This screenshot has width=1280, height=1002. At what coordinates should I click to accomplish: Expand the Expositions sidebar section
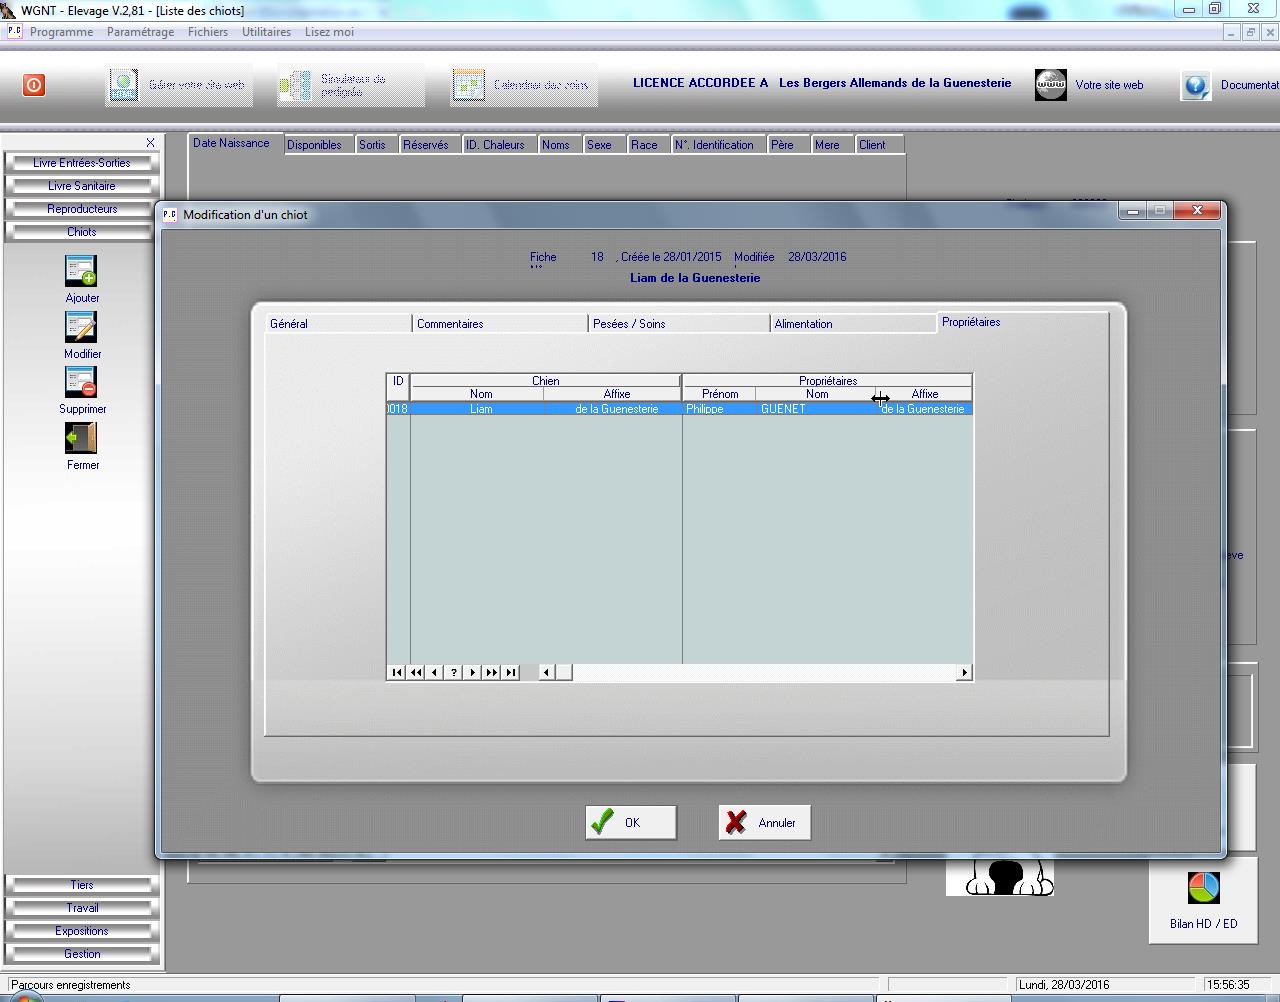tap(82, 931)
